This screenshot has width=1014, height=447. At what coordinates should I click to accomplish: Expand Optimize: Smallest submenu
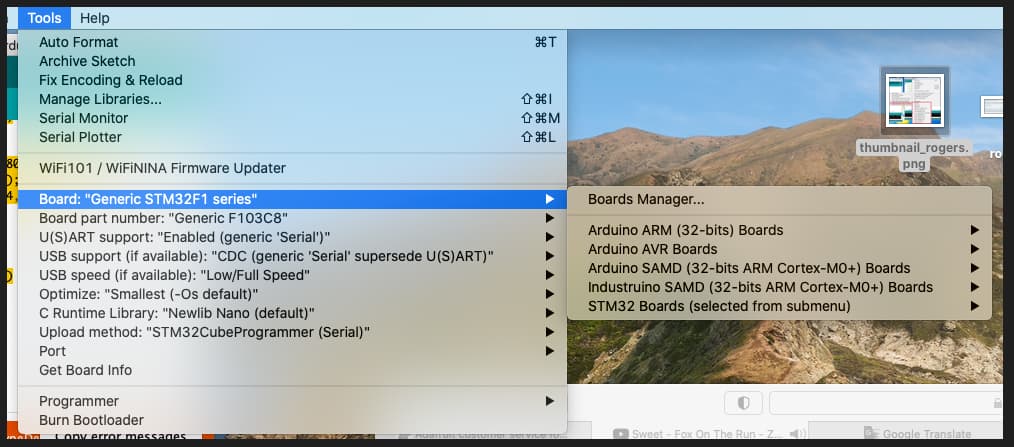pyautogui.click(x=292, y=294)
